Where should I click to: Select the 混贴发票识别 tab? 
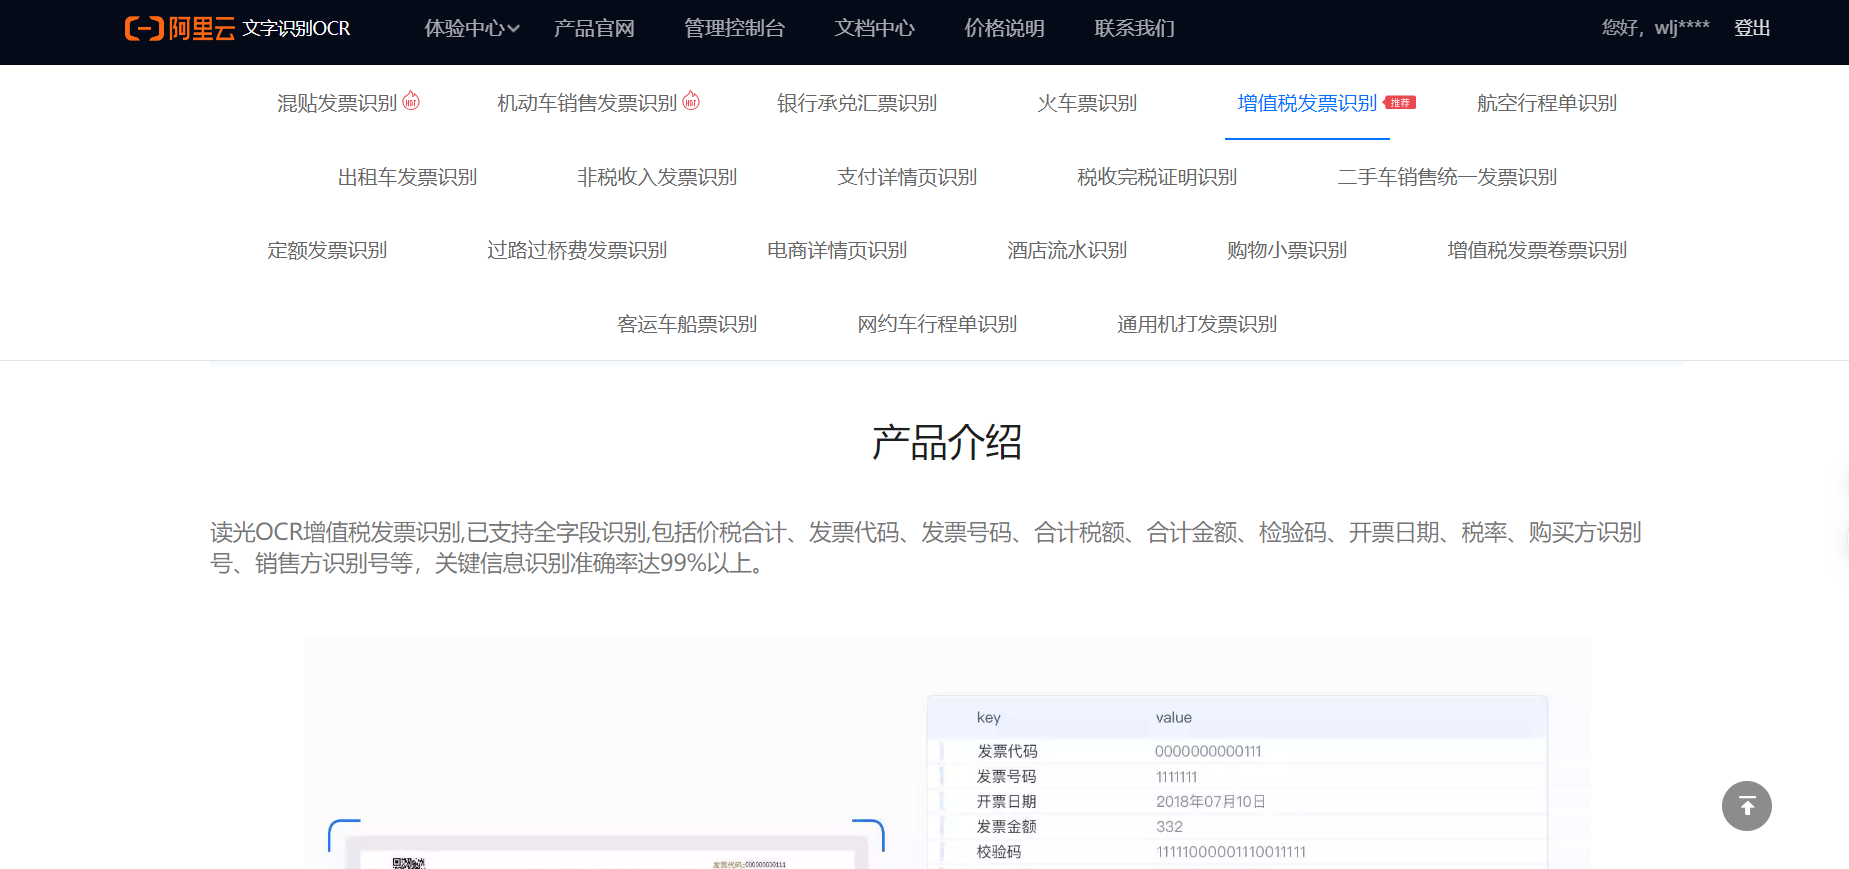[x=337, y=103]
